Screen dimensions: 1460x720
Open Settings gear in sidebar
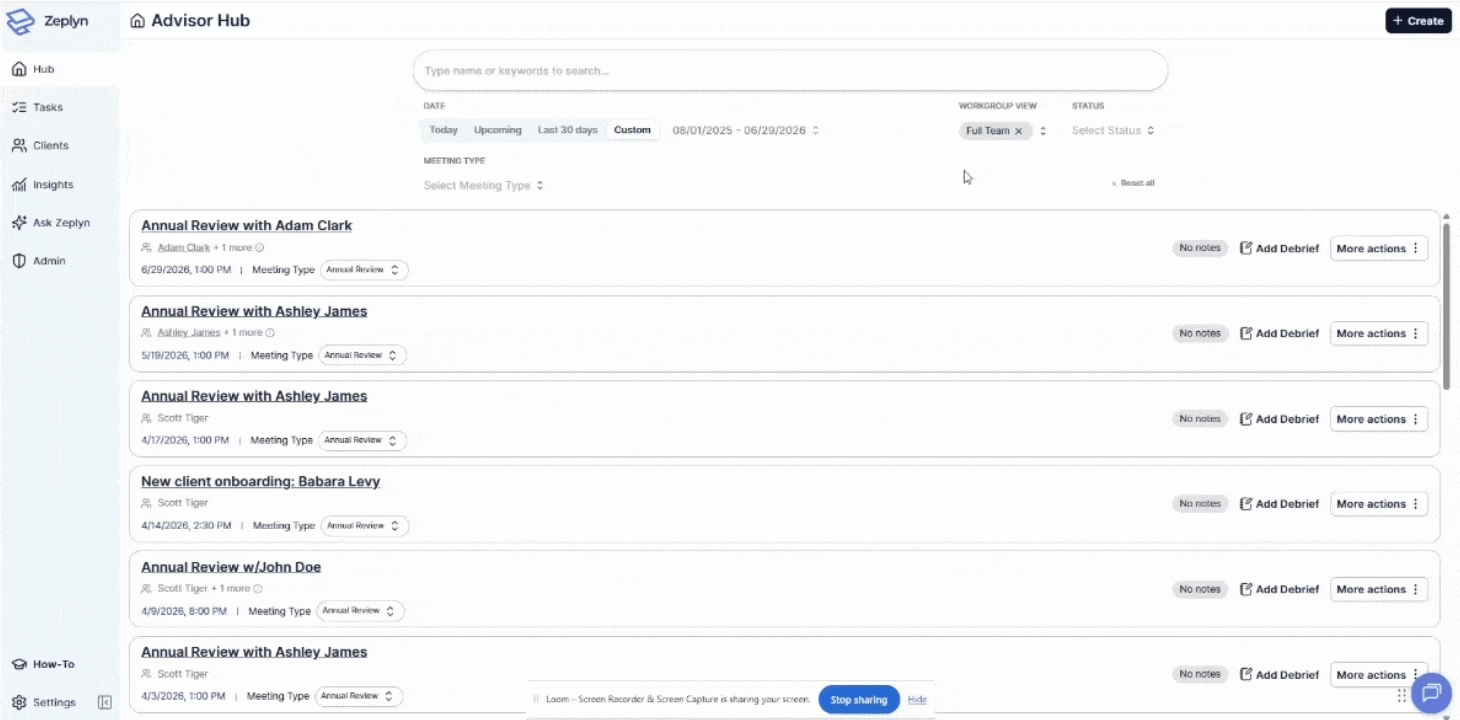[x=45, y=702]
